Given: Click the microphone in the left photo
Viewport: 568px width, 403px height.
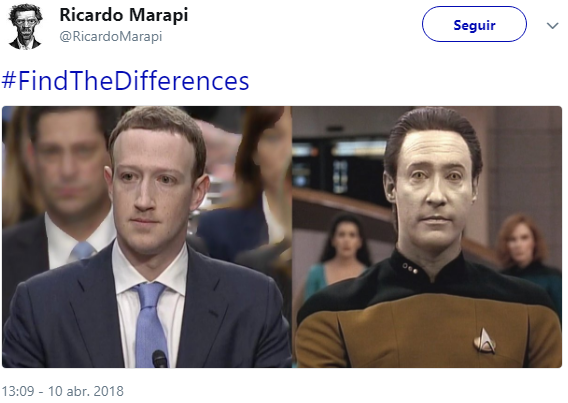Looking at the screenshot, I should pyautogui.click(x=159, y=358).
